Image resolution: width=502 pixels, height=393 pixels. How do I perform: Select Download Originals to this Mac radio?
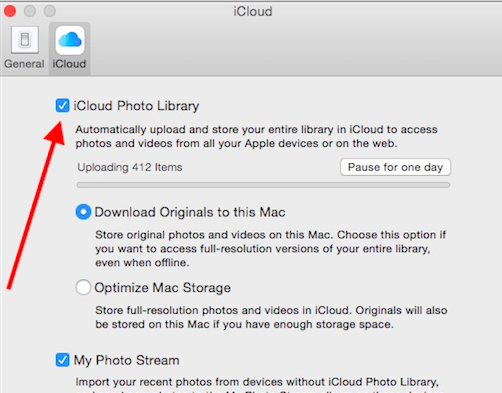coord(83,212)
